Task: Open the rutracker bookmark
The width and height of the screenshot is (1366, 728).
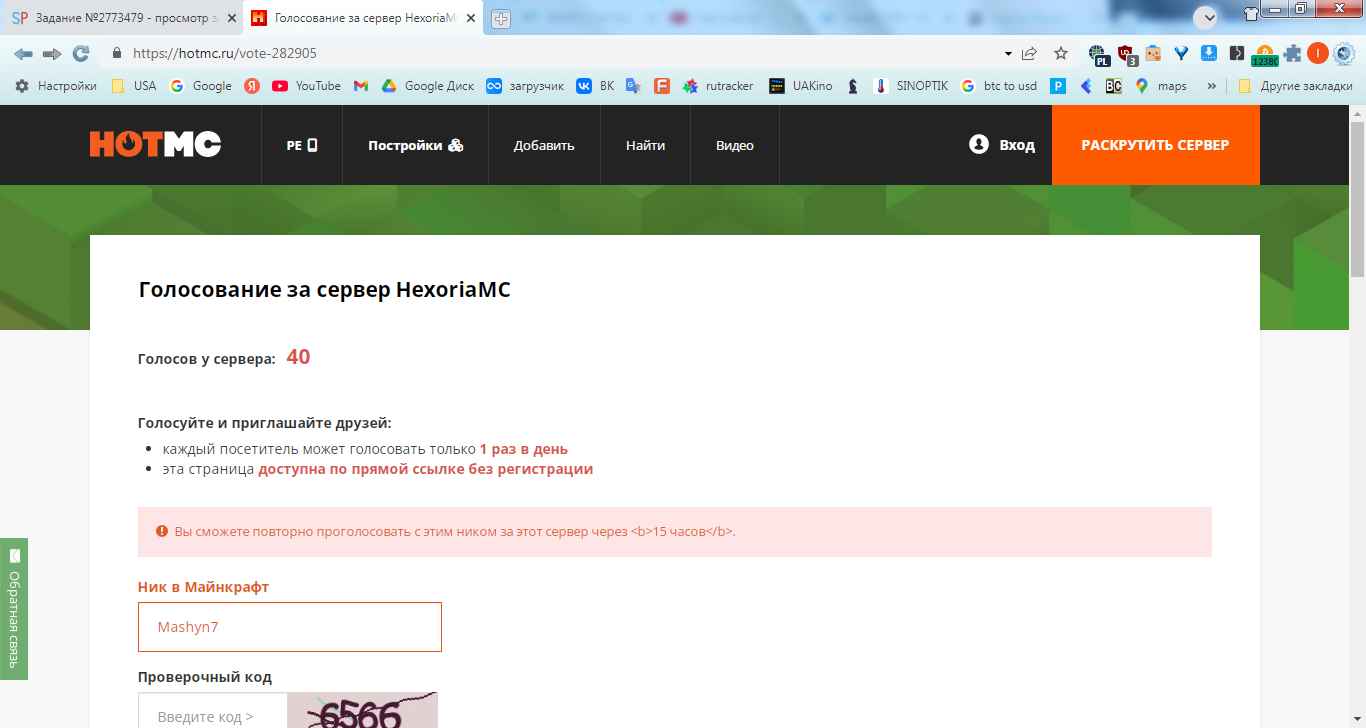Action: [718, 86]
